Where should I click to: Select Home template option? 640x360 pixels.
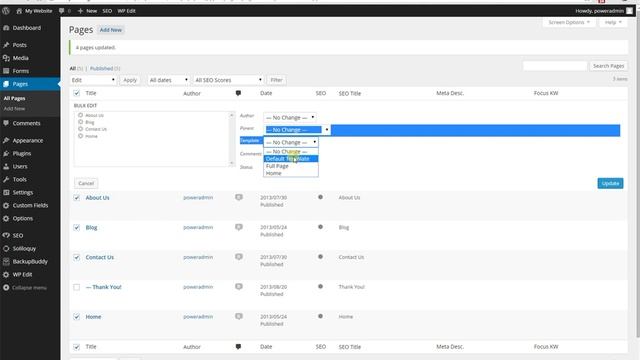point(291,173)
